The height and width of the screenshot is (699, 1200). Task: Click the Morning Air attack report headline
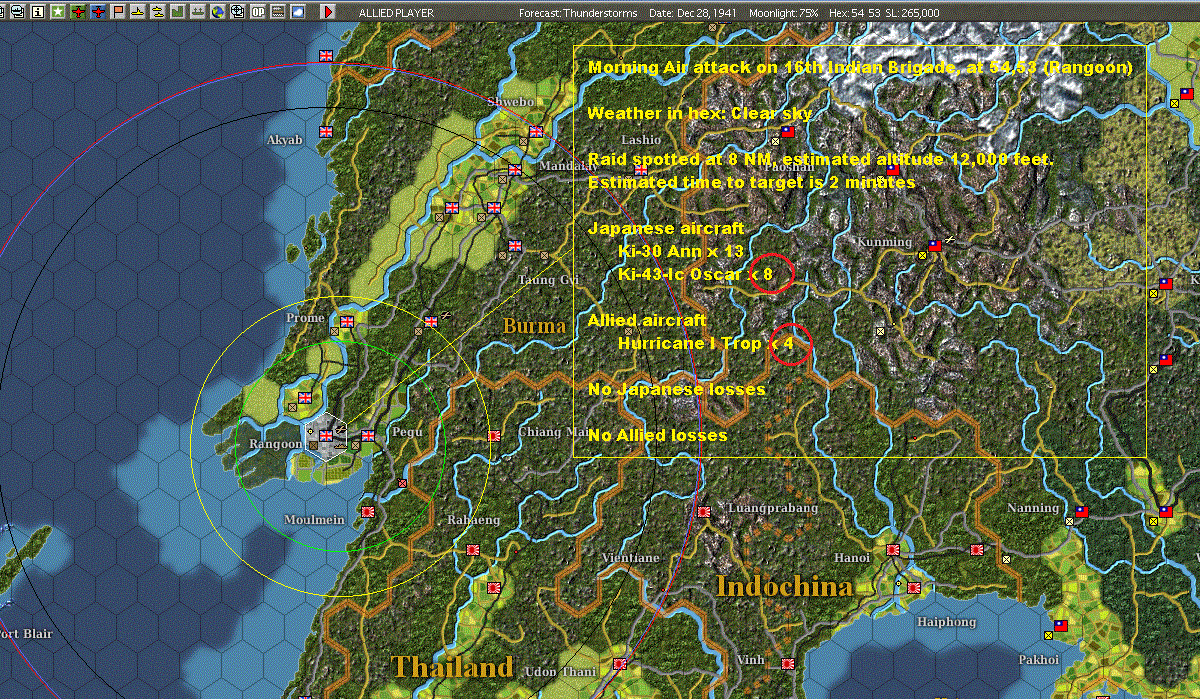(x=860, y=68)
